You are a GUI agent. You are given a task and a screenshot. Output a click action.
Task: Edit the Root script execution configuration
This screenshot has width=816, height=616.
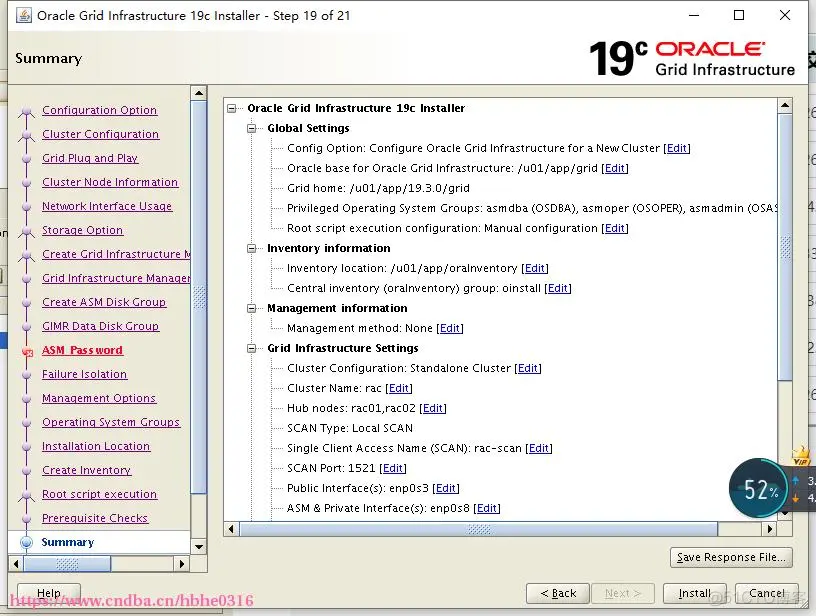tap(615, 228)
